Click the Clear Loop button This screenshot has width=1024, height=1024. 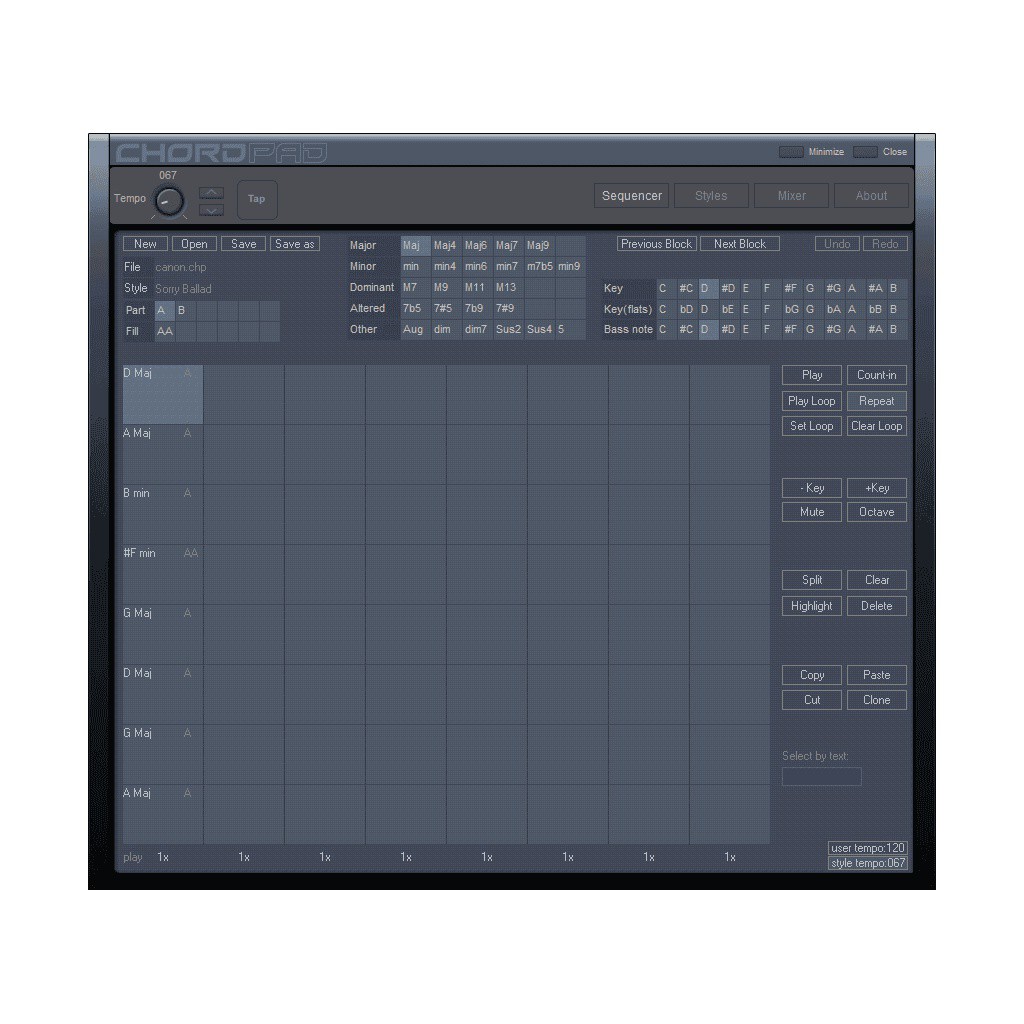(x=876, y=426)
